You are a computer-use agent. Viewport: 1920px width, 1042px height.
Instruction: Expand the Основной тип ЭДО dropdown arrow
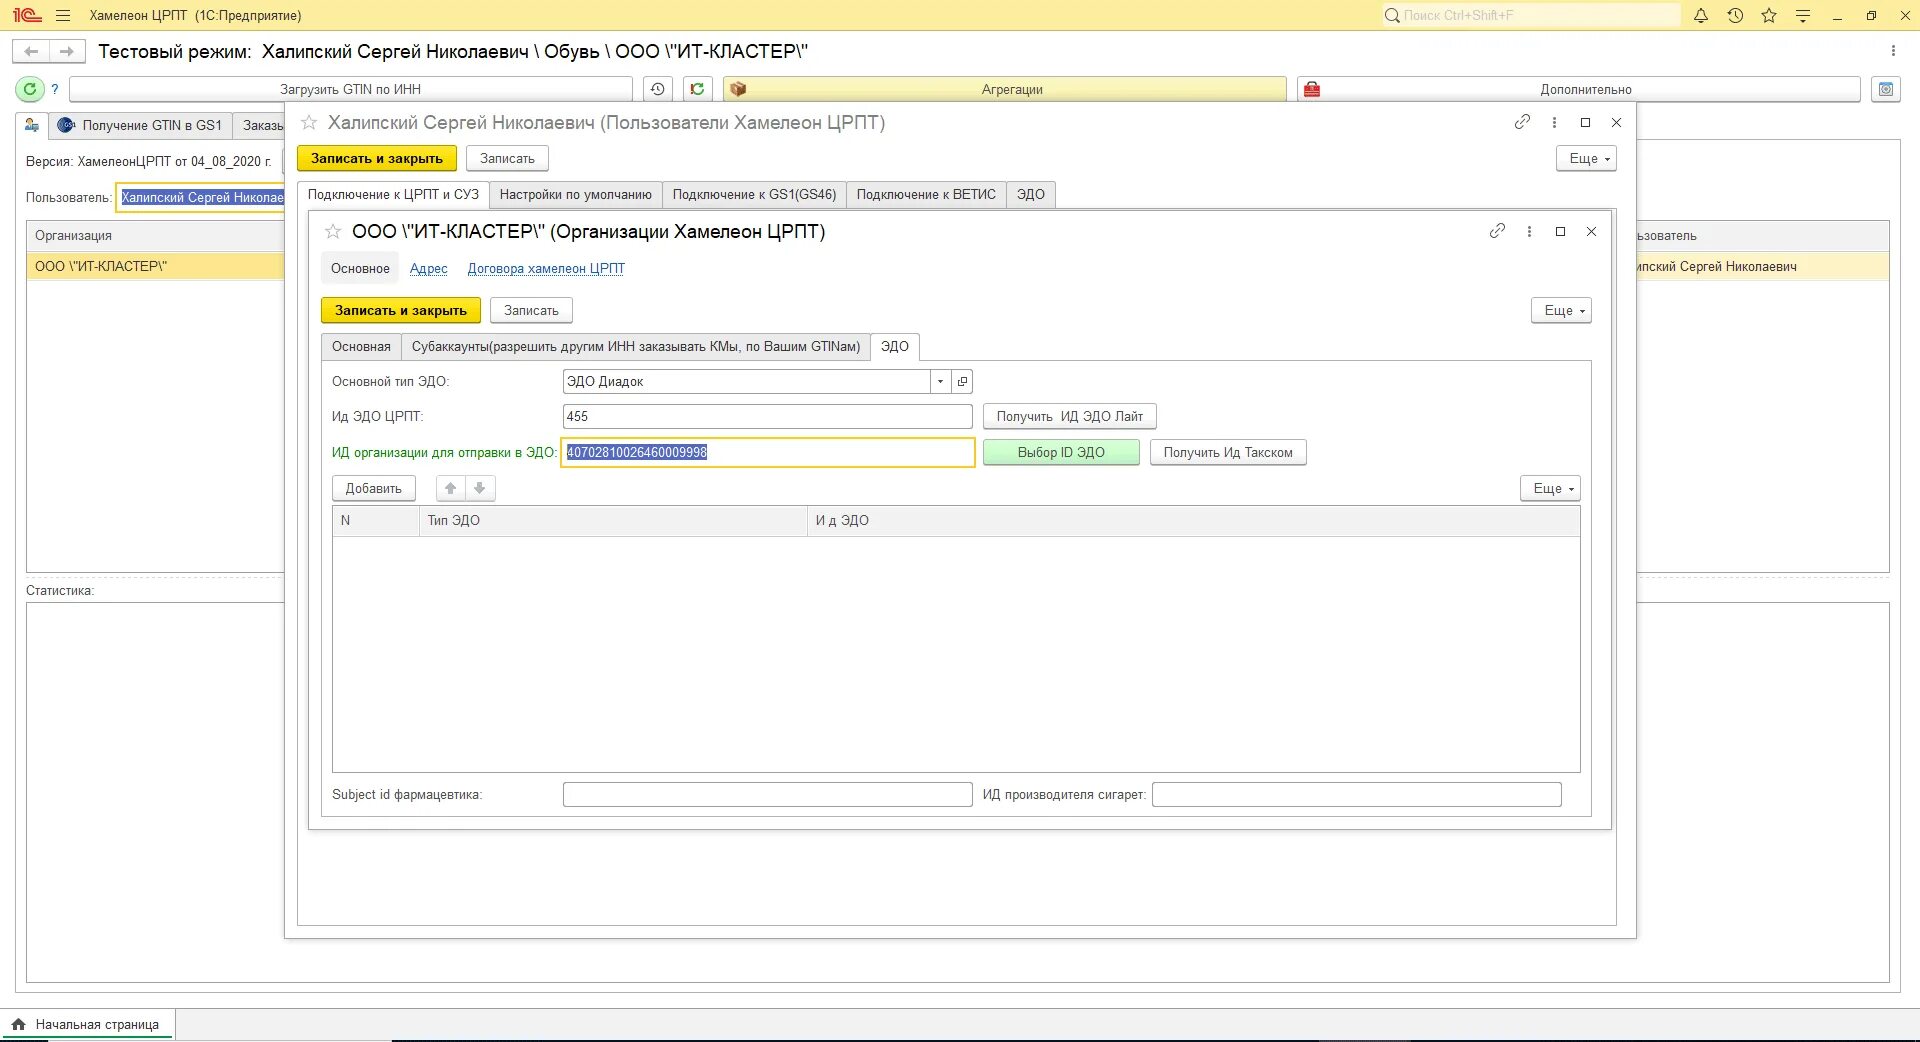click(x=940, y=381)
